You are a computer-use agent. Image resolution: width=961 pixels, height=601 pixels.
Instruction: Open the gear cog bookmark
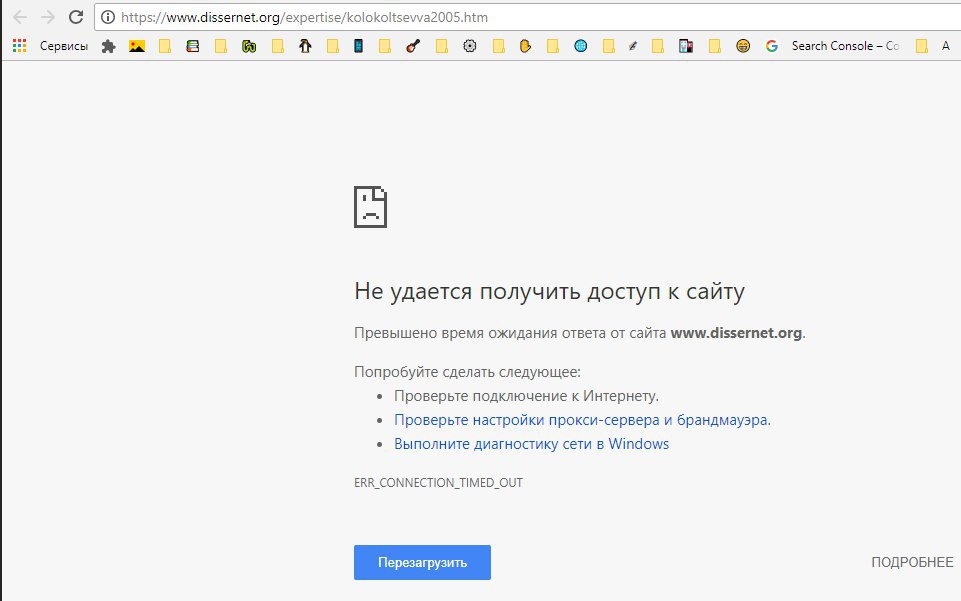click(469, 46)
